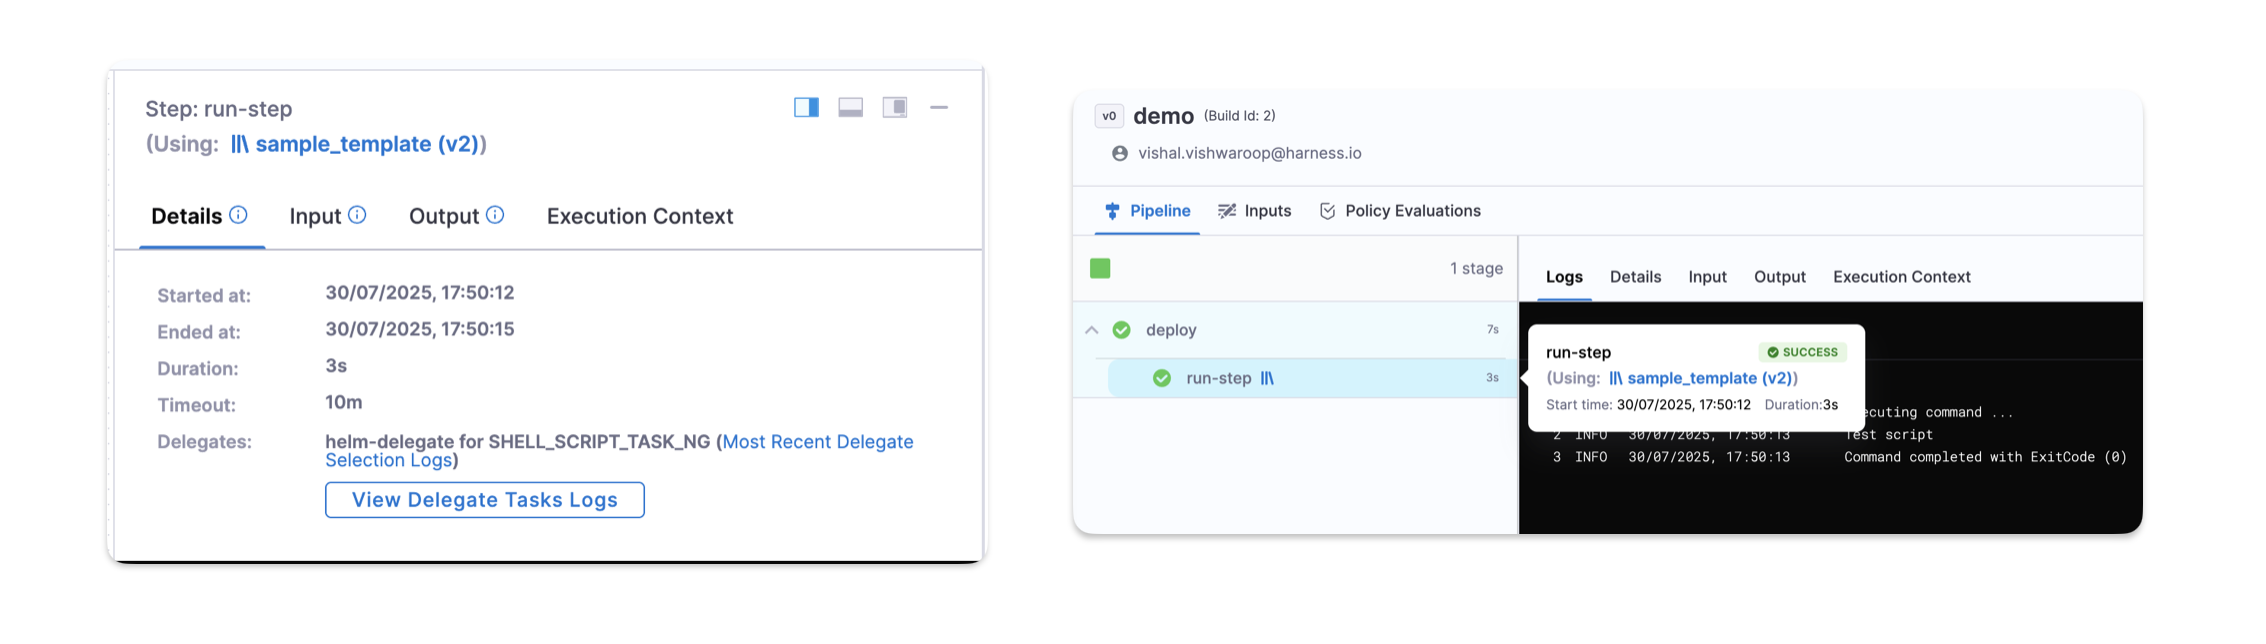Click template icon next to run-step in tree
2266x644 pixels.
(x=1267, y=378)
